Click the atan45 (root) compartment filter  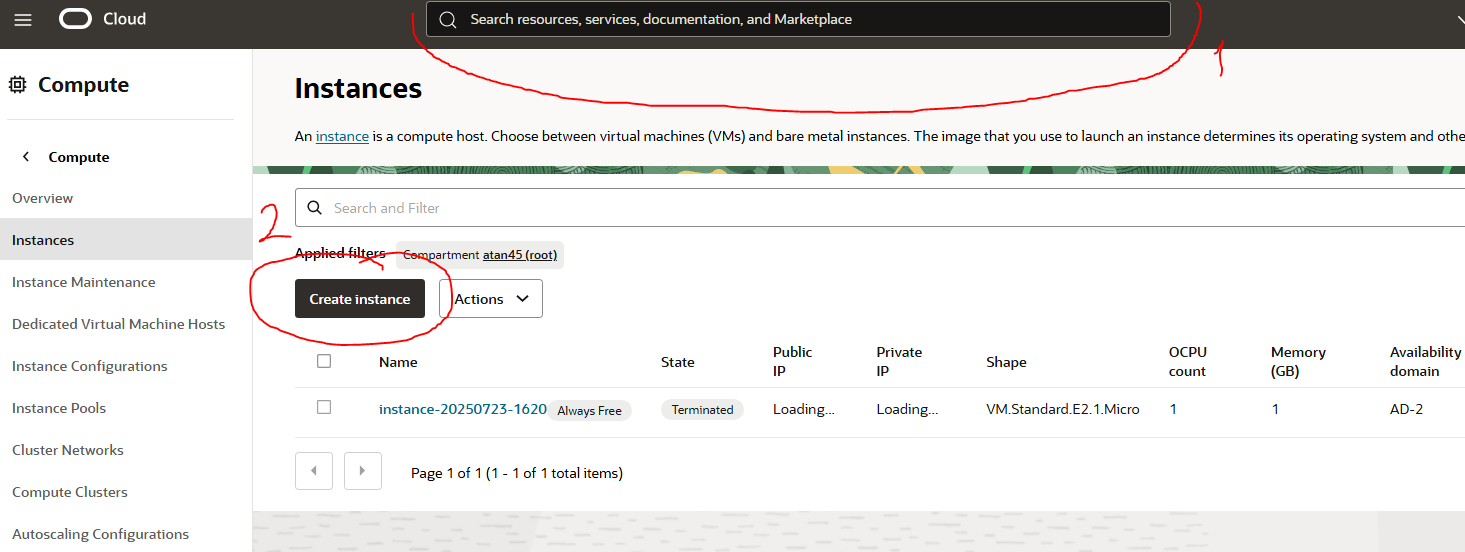519,255
